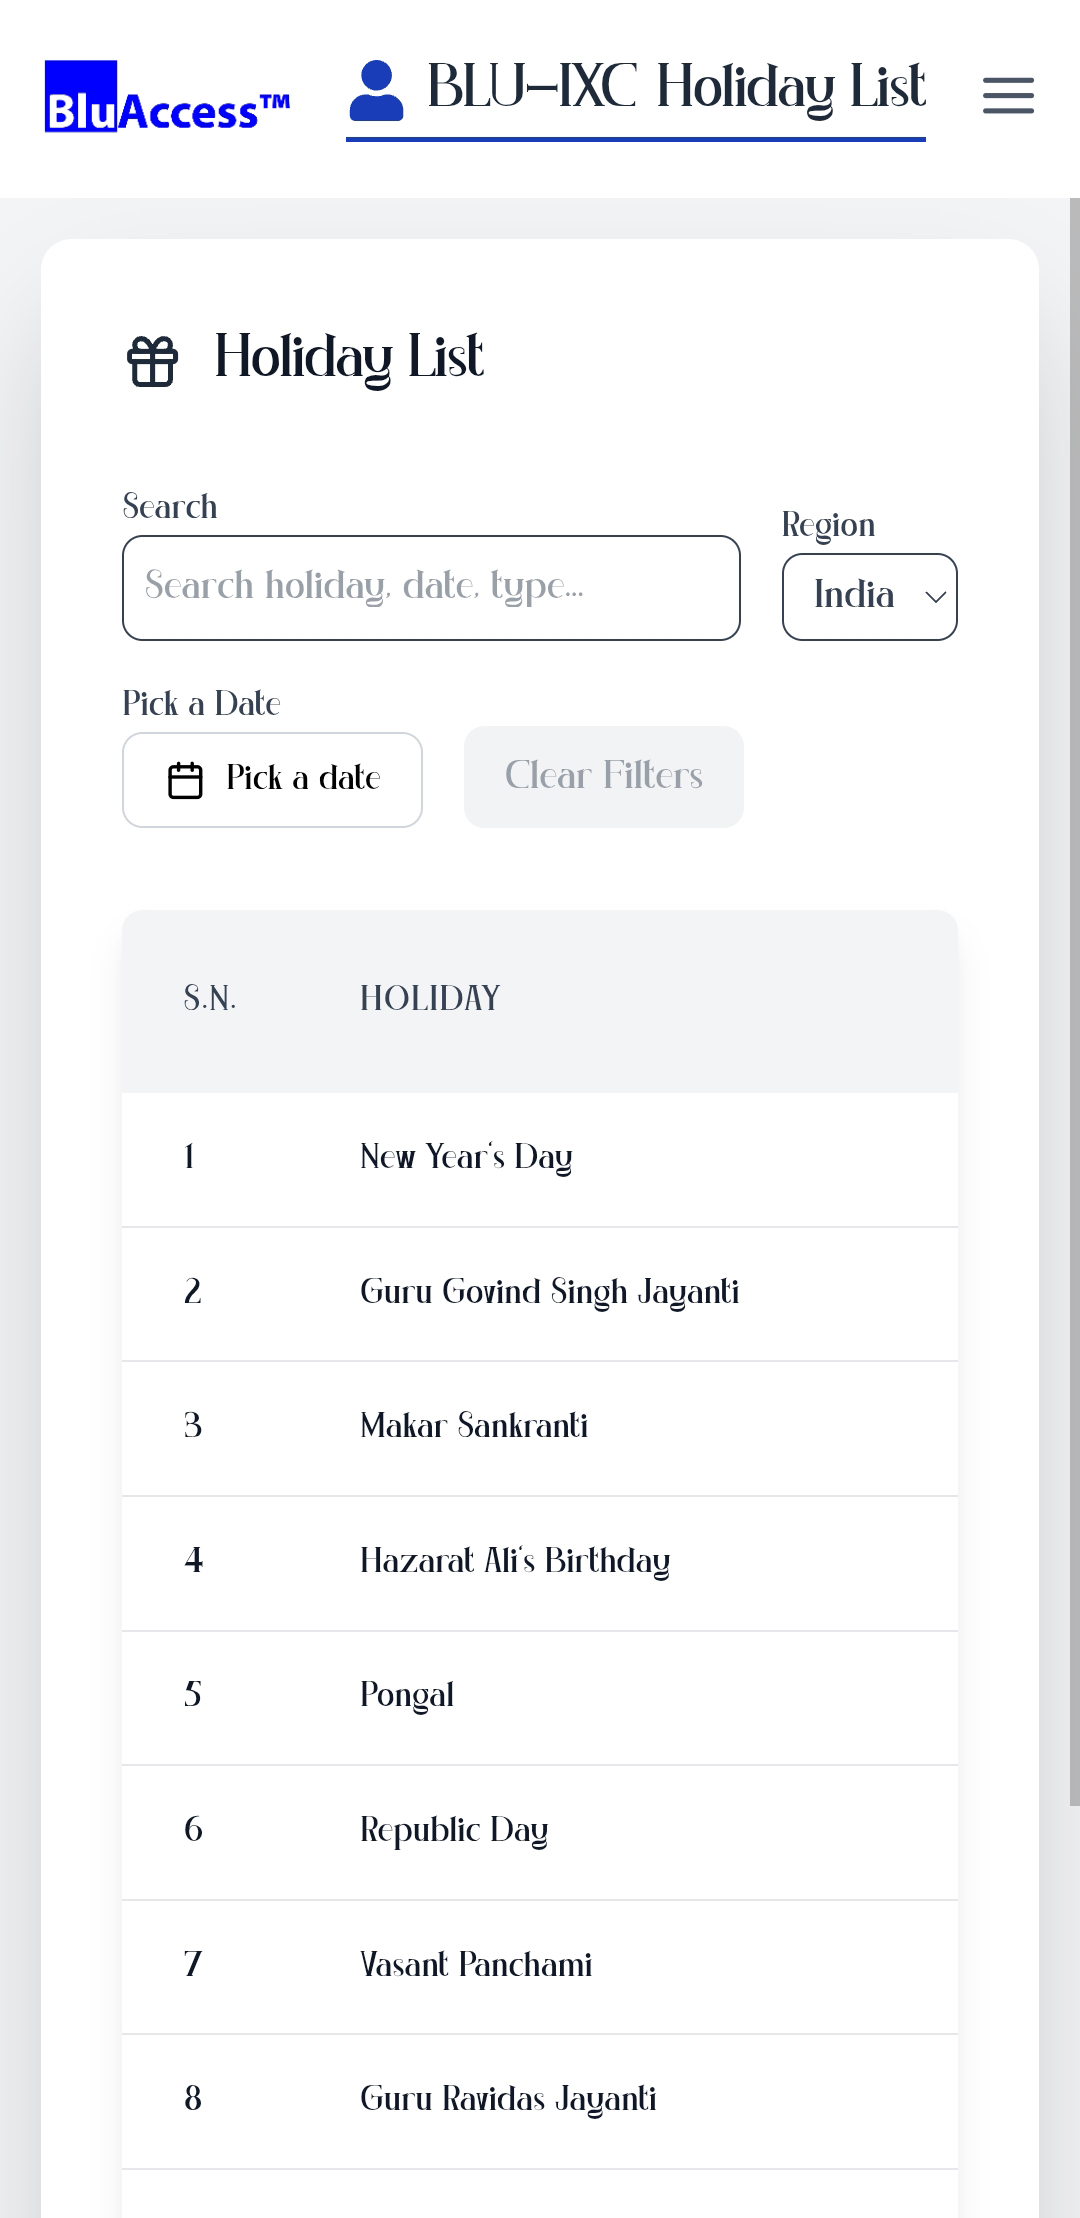Click the user profile icon
Screen dimensions: 1080x2218
pos(376,90)
